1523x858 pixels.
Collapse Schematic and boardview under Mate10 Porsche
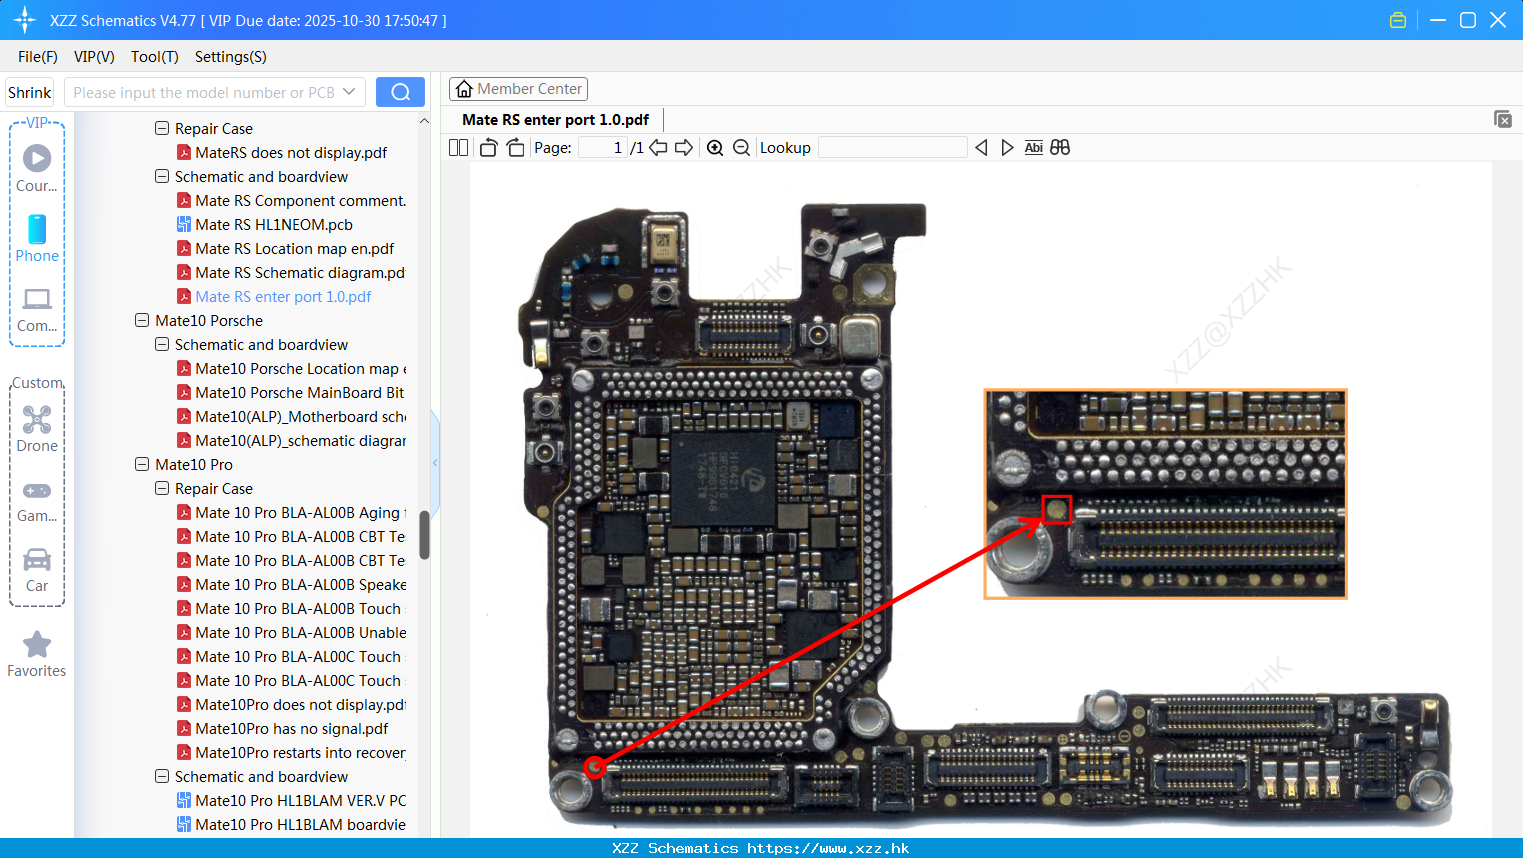pos(162,345)
